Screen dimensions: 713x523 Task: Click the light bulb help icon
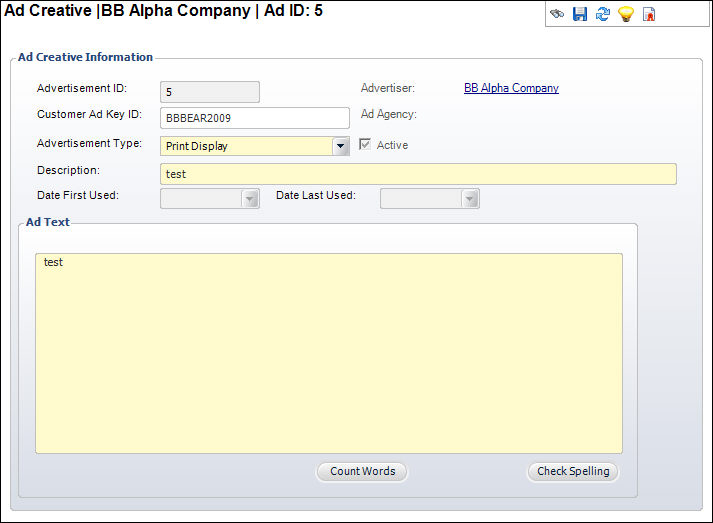(x=625, y=15)
